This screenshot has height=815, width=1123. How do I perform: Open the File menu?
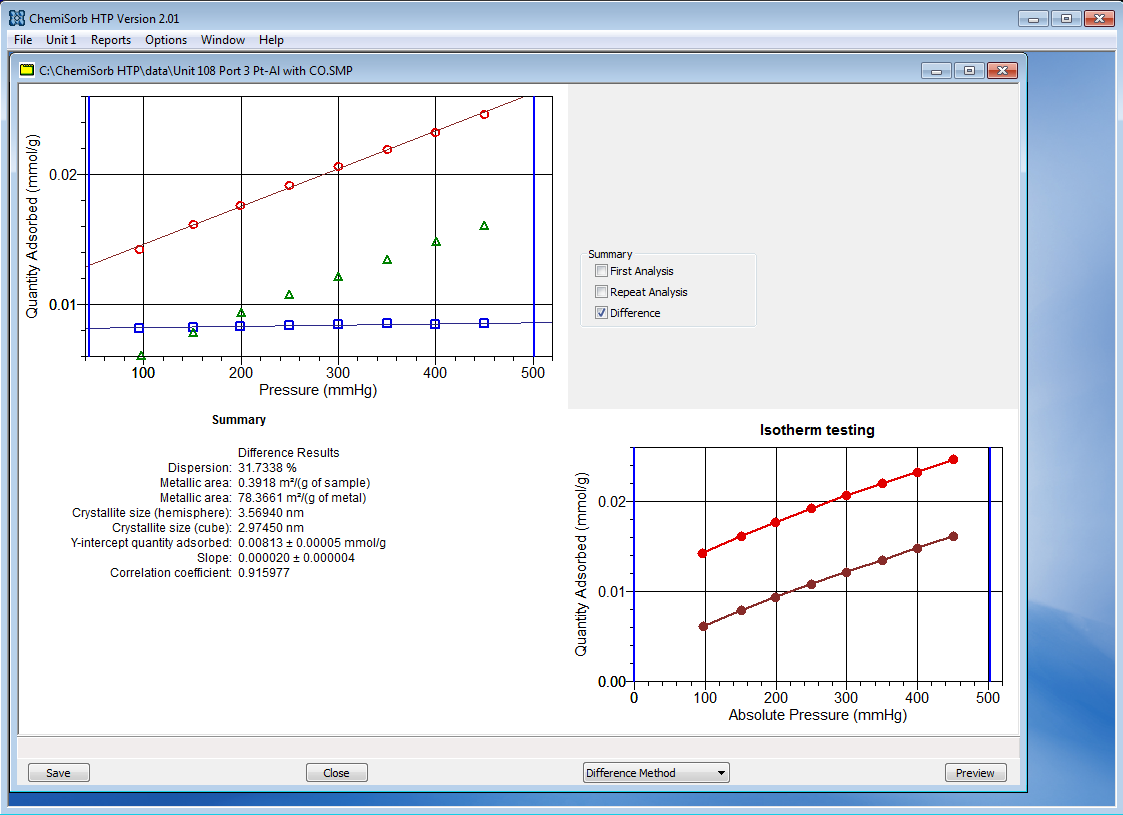(x=23, y=40)
